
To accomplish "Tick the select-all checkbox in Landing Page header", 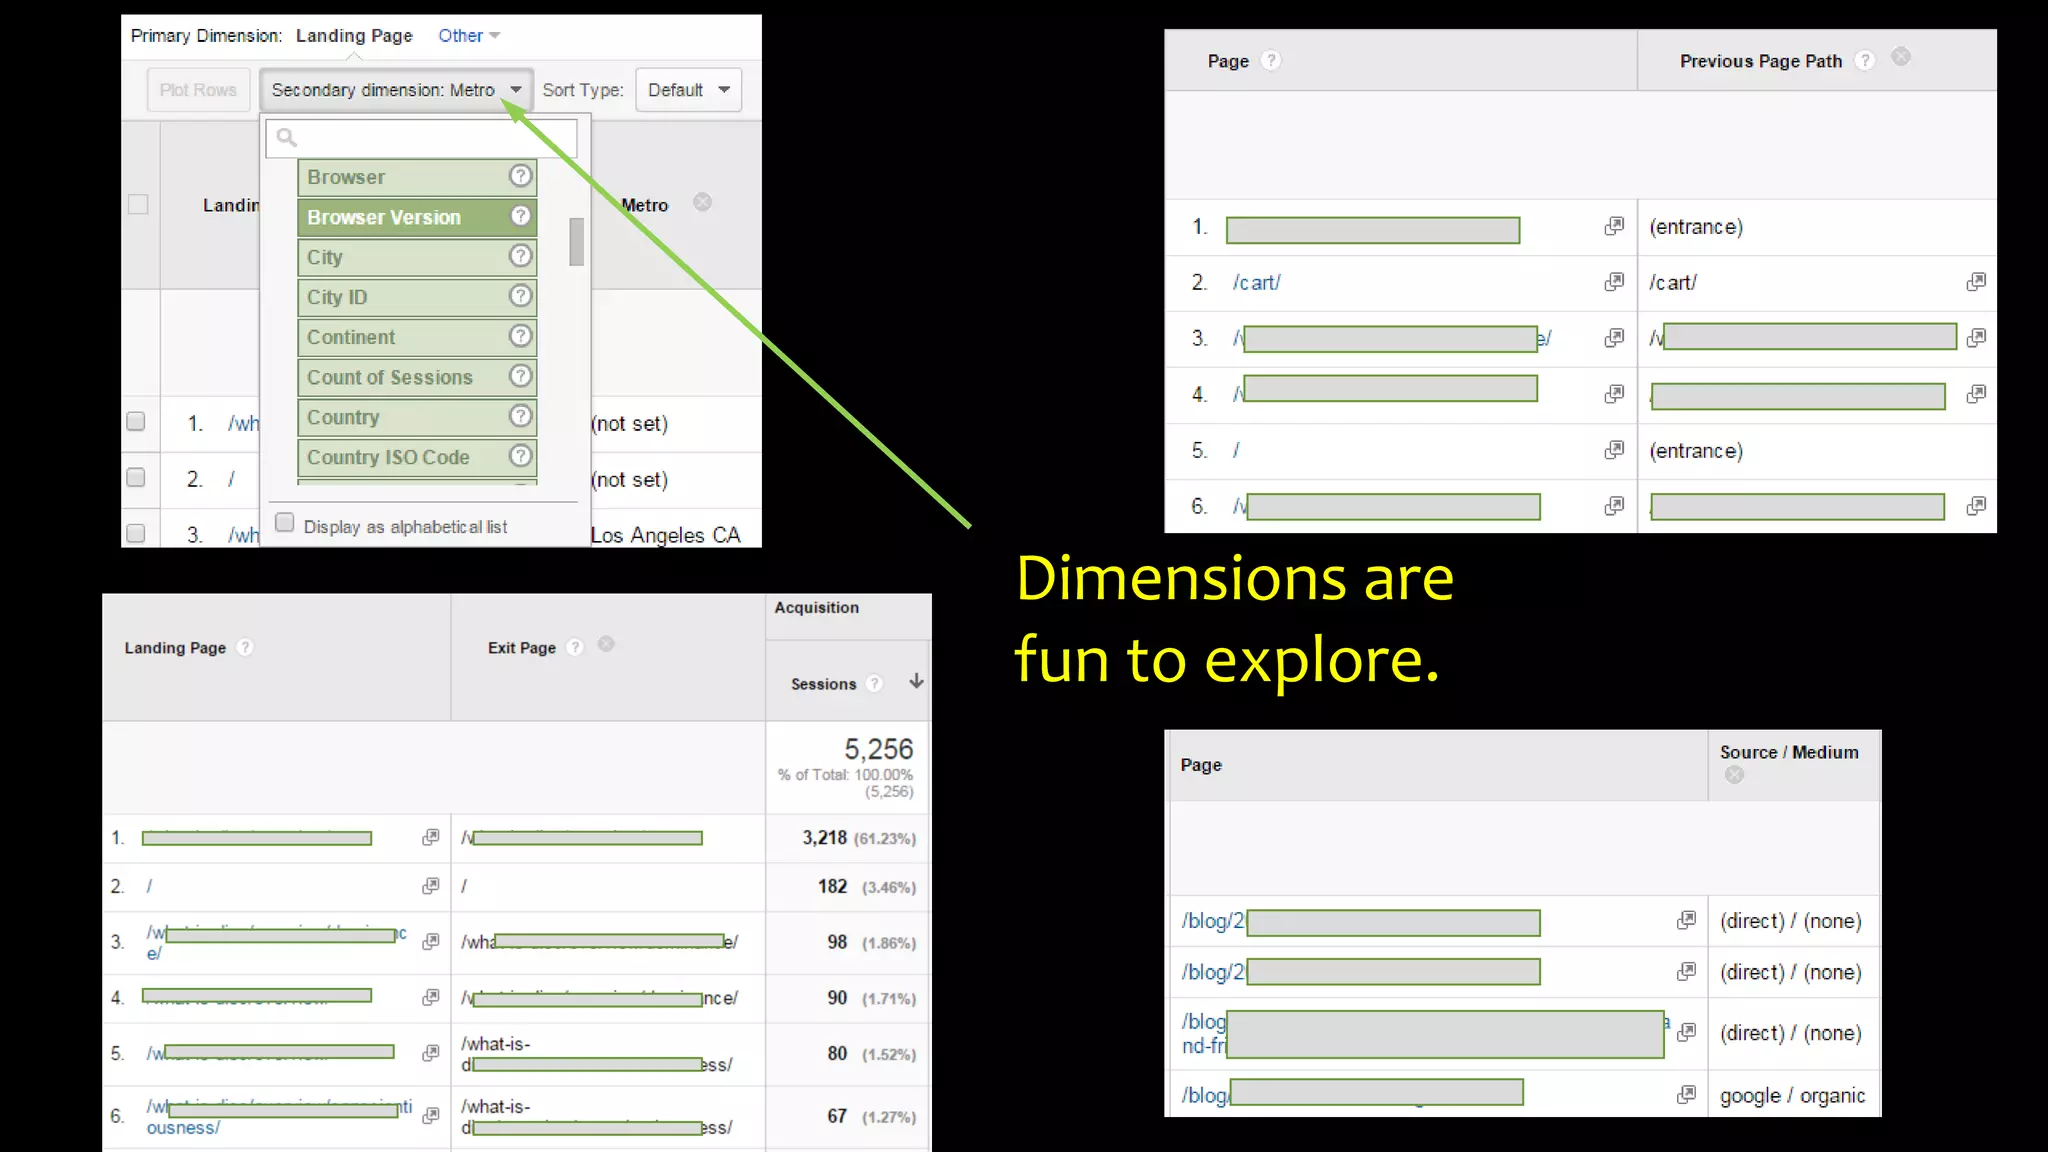I will (x=138, y=204).
